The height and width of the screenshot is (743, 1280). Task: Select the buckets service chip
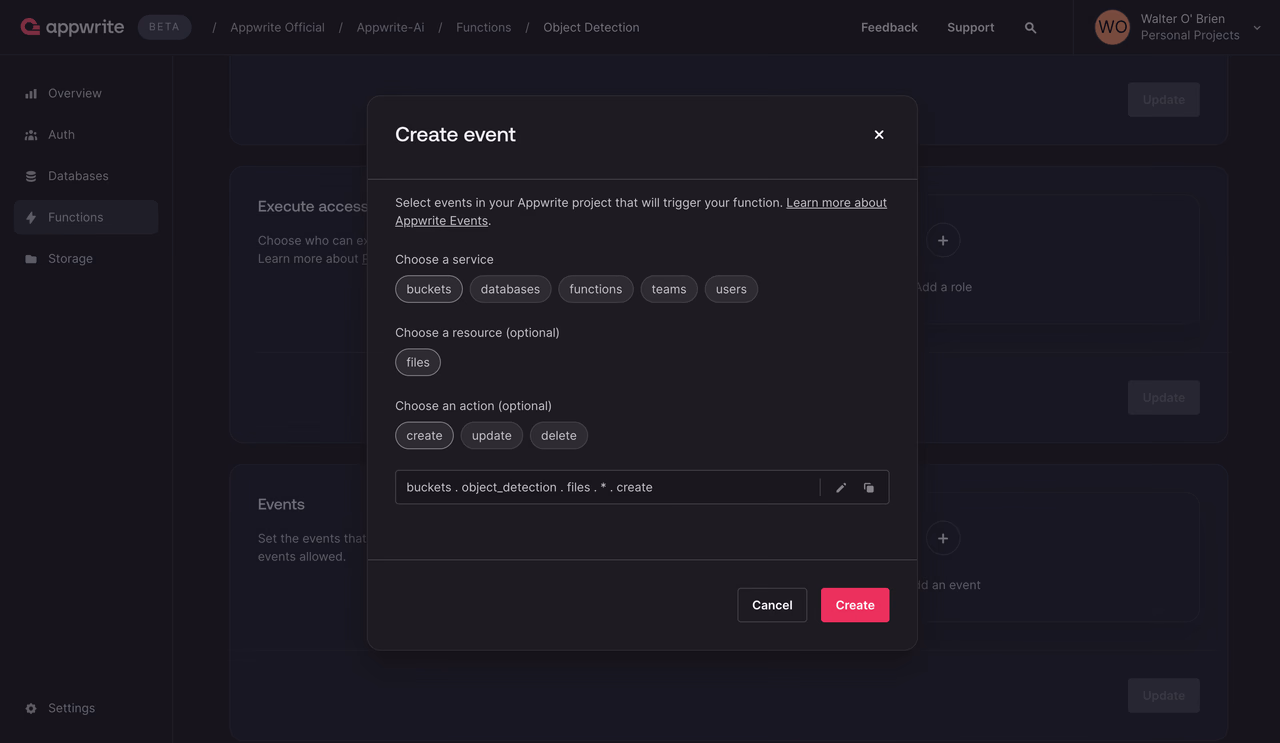coord(429,289)
